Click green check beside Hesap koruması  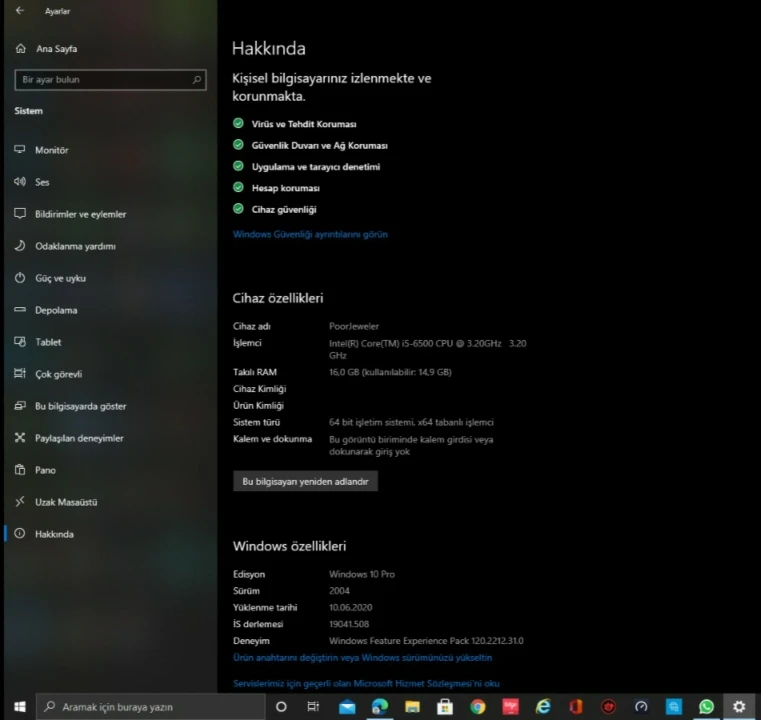click(238, 187)
